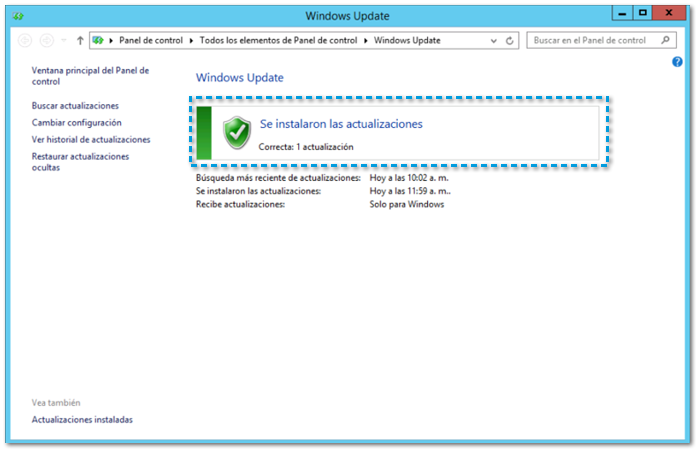699x452 pixels.
Task: Click 'Solo para Windows' value
Action: [x=407, y=204]
